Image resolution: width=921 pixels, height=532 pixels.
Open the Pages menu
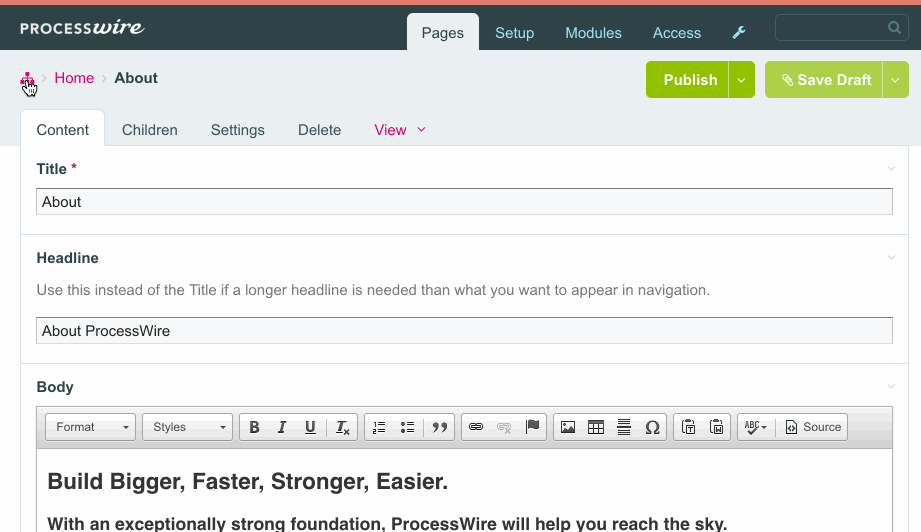(443, 33)
